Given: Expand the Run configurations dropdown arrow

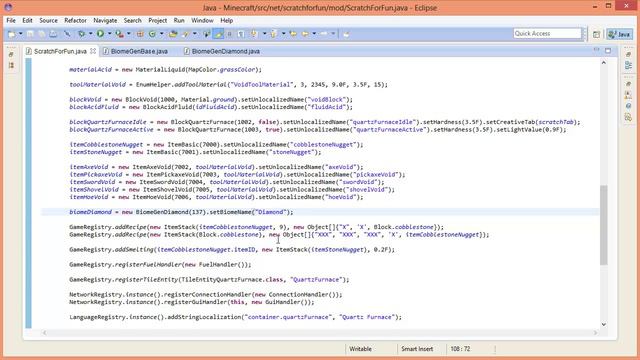Looking at the screenshot, I should pos(109,34).
